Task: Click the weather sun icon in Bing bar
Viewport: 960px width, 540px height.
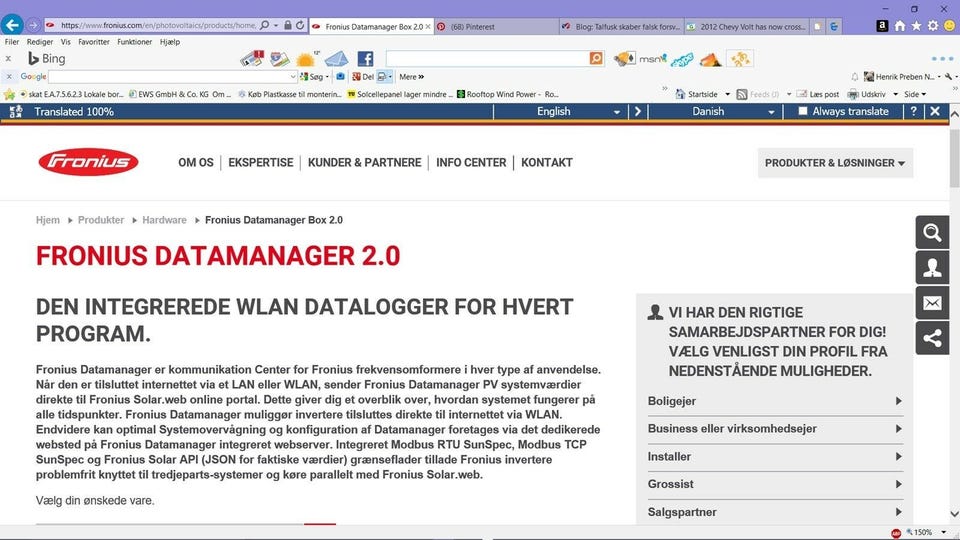Action: [x=305, y=59]
